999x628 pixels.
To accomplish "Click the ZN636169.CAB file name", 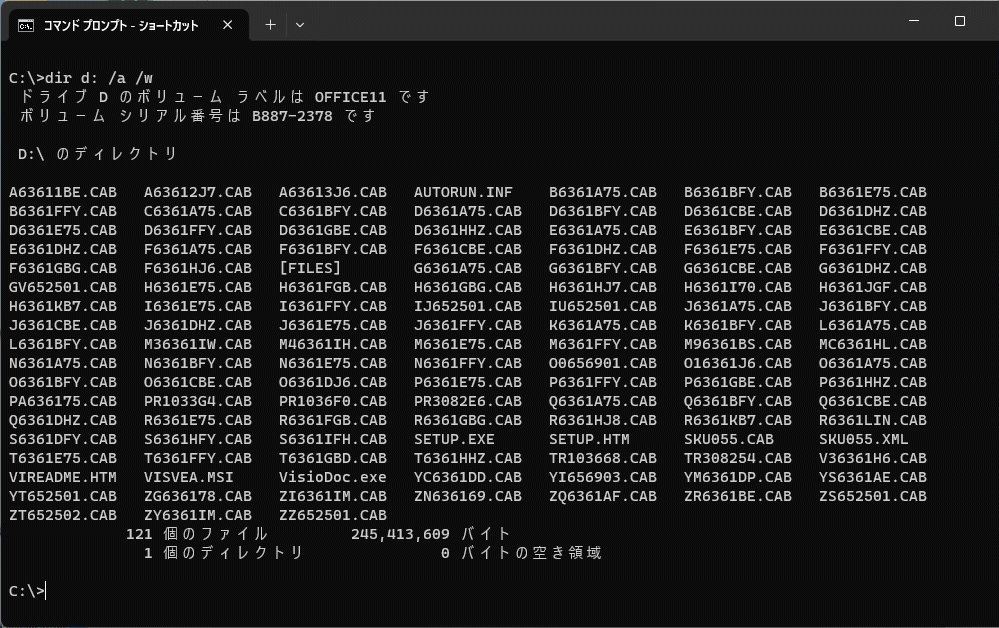I will pyautogui.click(x=468, y=496).
